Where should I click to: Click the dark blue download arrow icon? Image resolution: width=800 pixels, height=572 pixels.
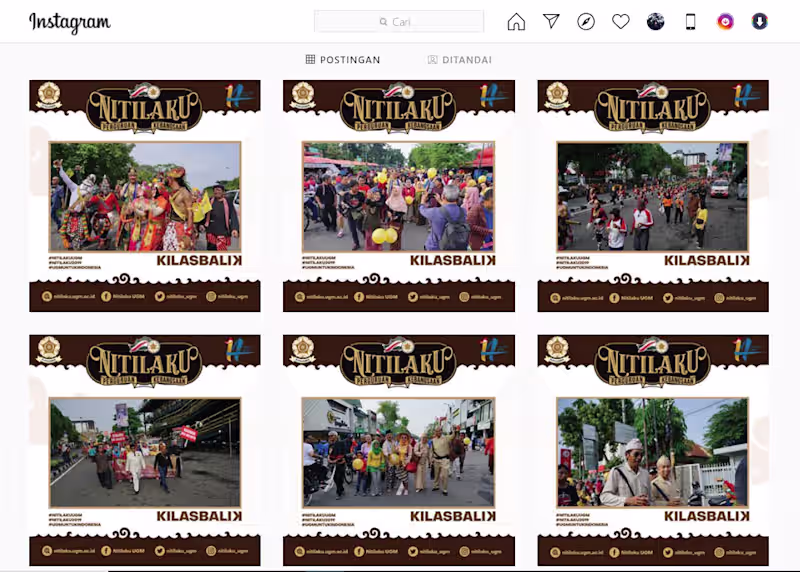760,22
